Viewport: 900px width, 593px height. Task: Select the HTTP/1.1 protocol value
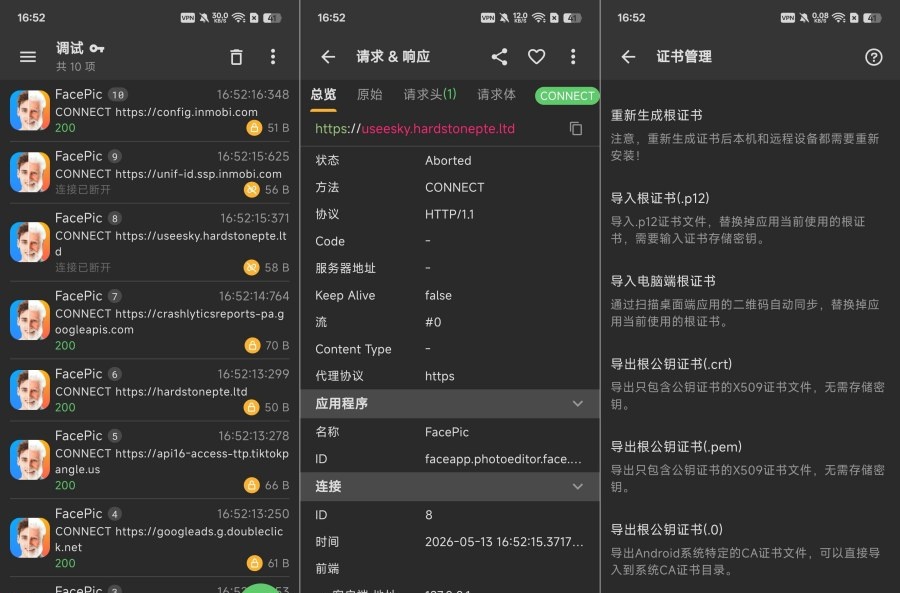(x=449, y=215)
